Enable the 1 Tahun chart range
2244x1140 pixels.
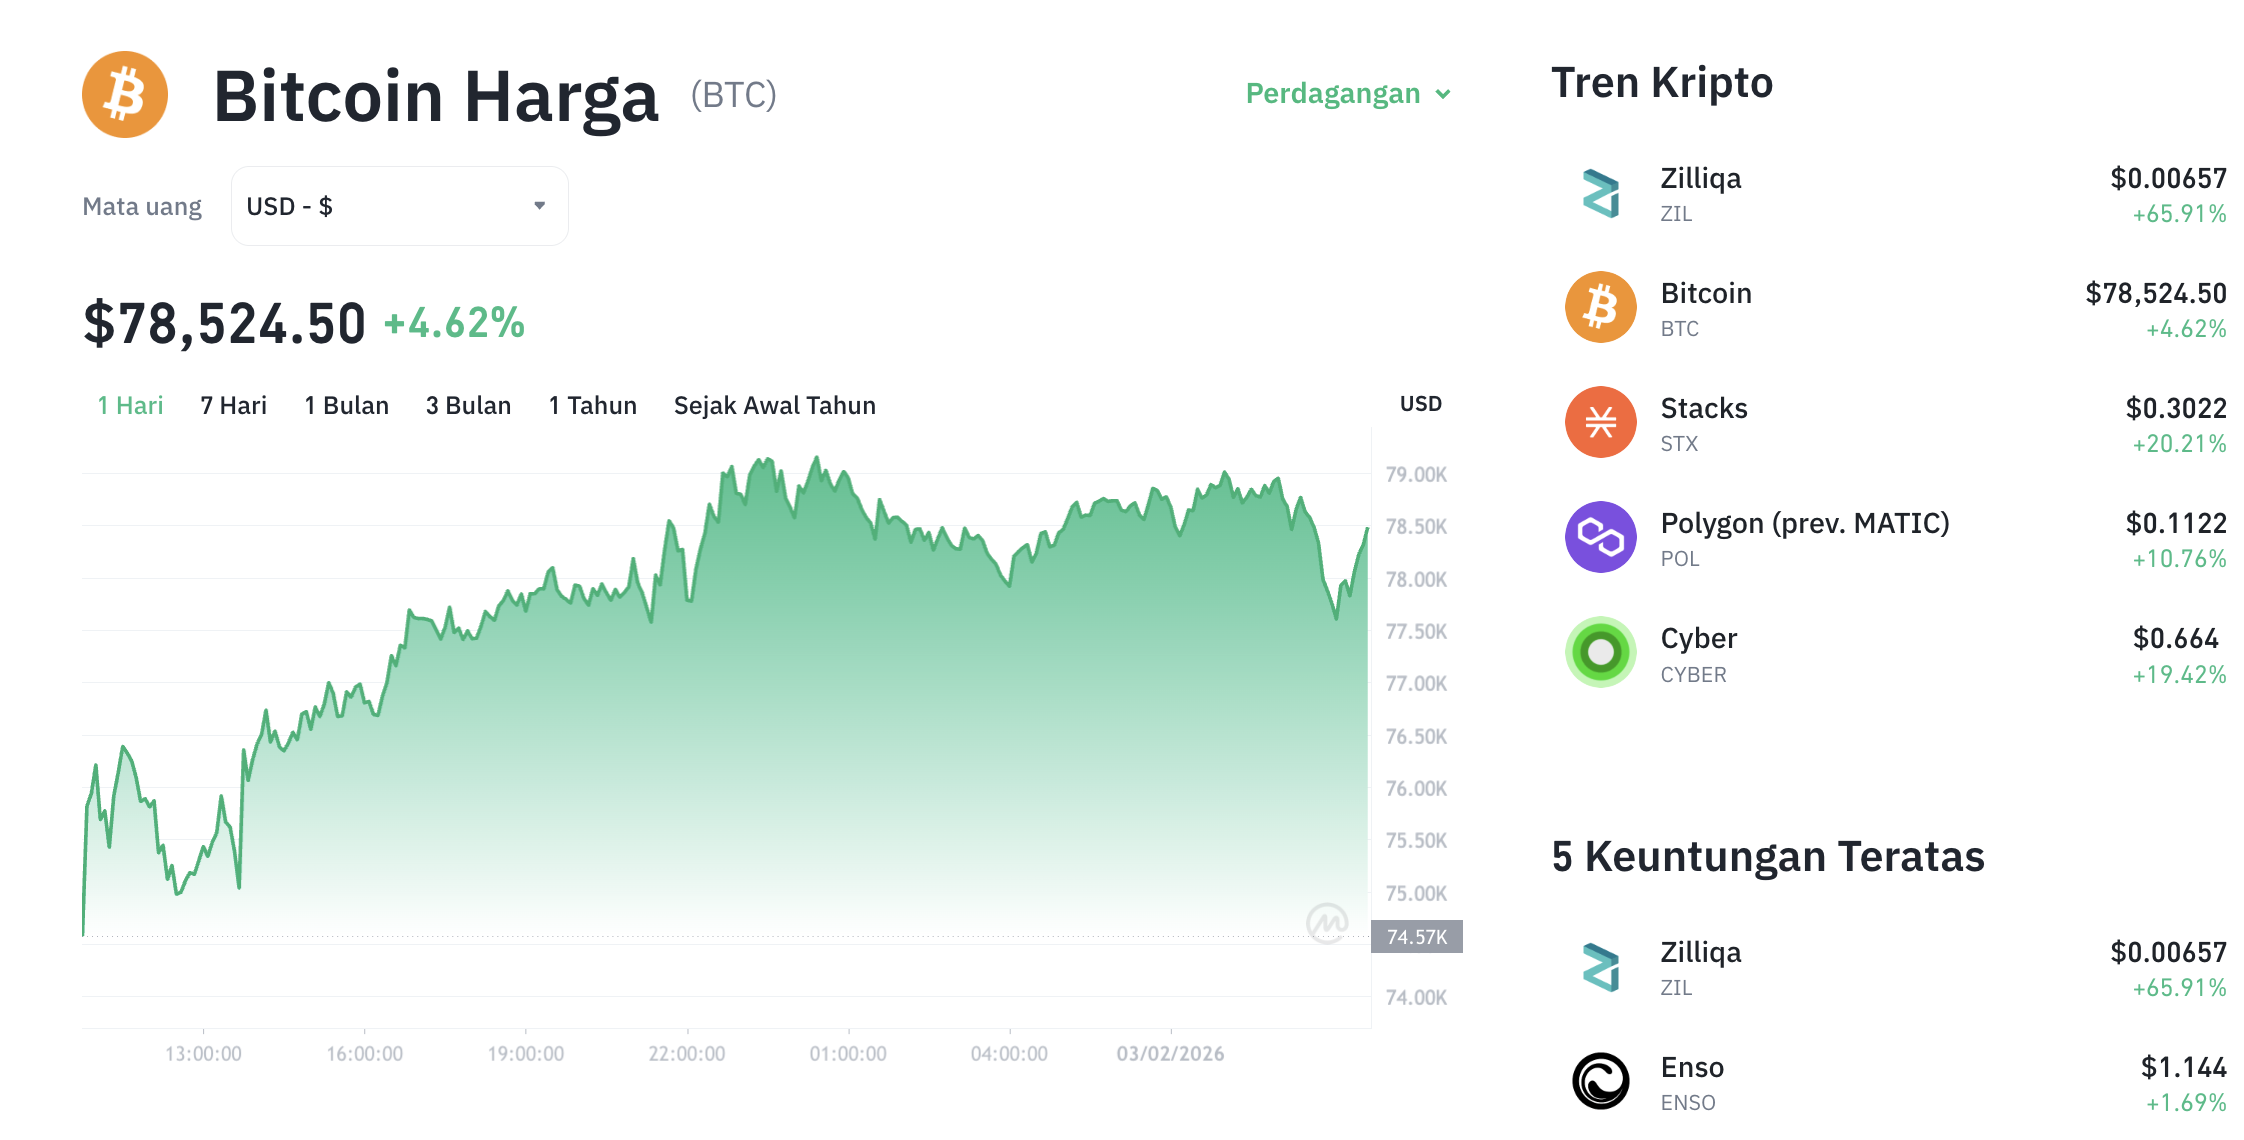[x=592, y=405]
